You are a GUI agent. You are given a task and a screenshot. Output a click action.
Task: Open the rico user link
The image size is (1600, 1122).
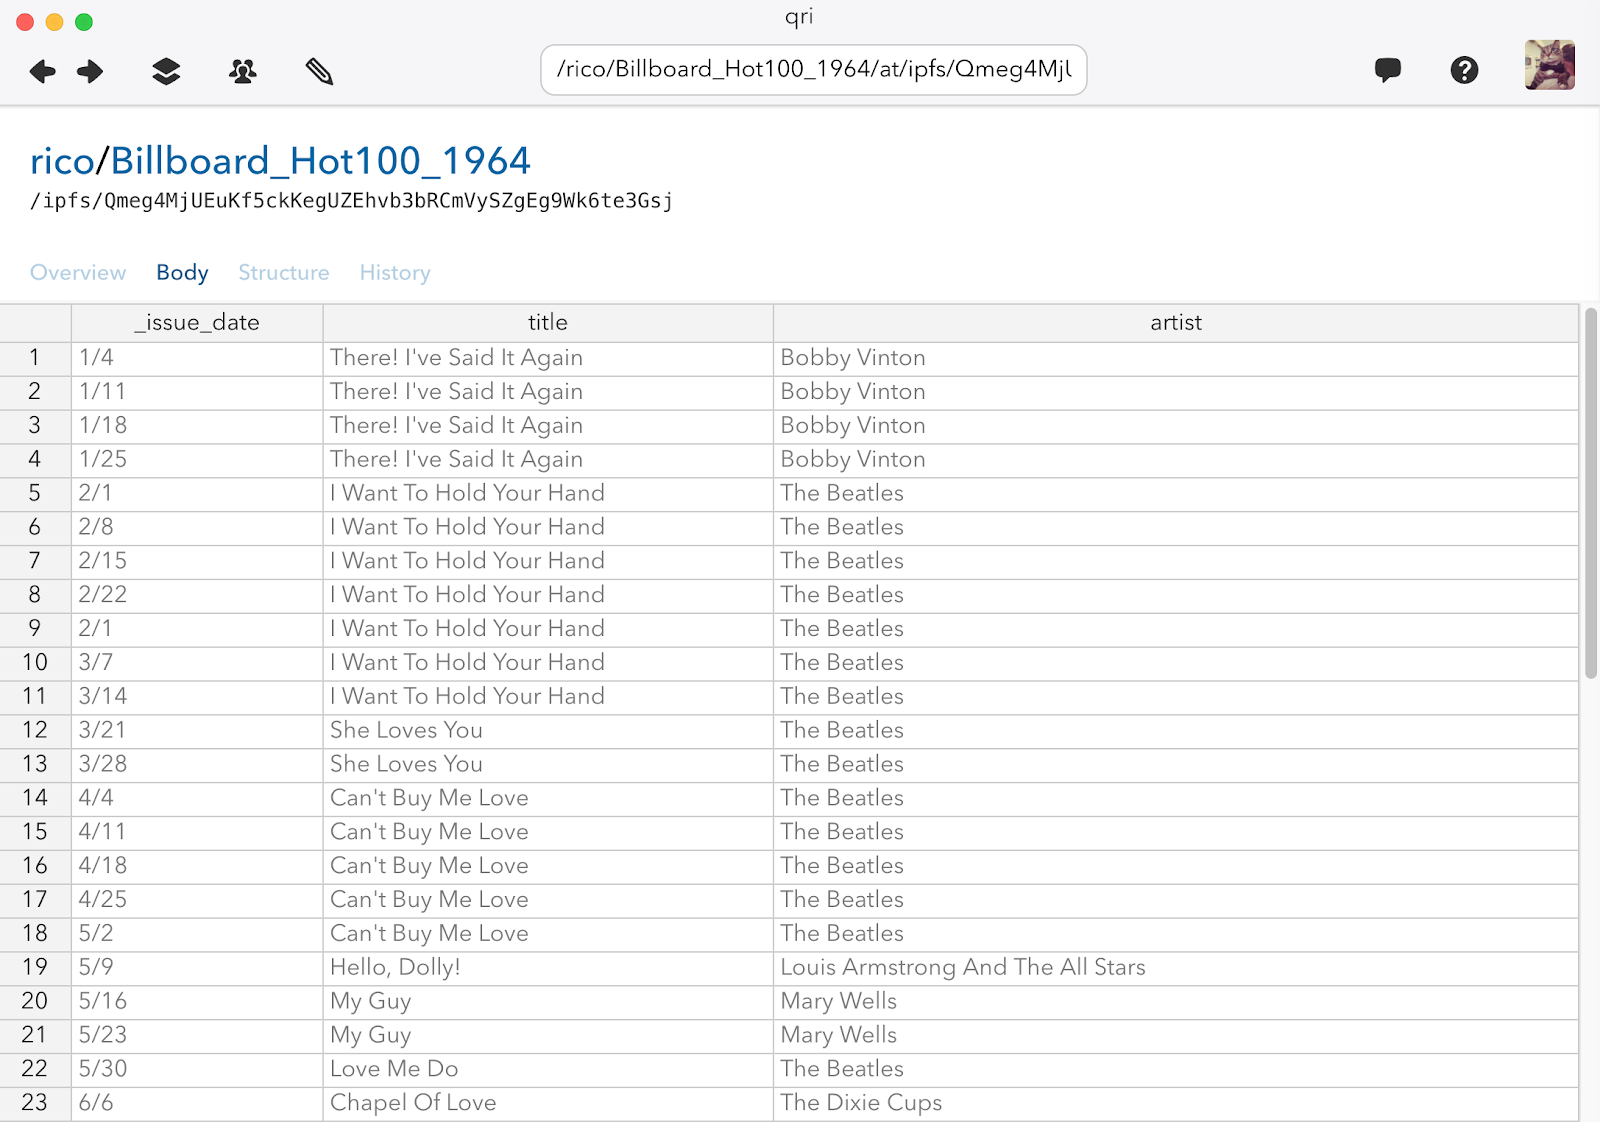pyautogui.click(x=62, y=161)
